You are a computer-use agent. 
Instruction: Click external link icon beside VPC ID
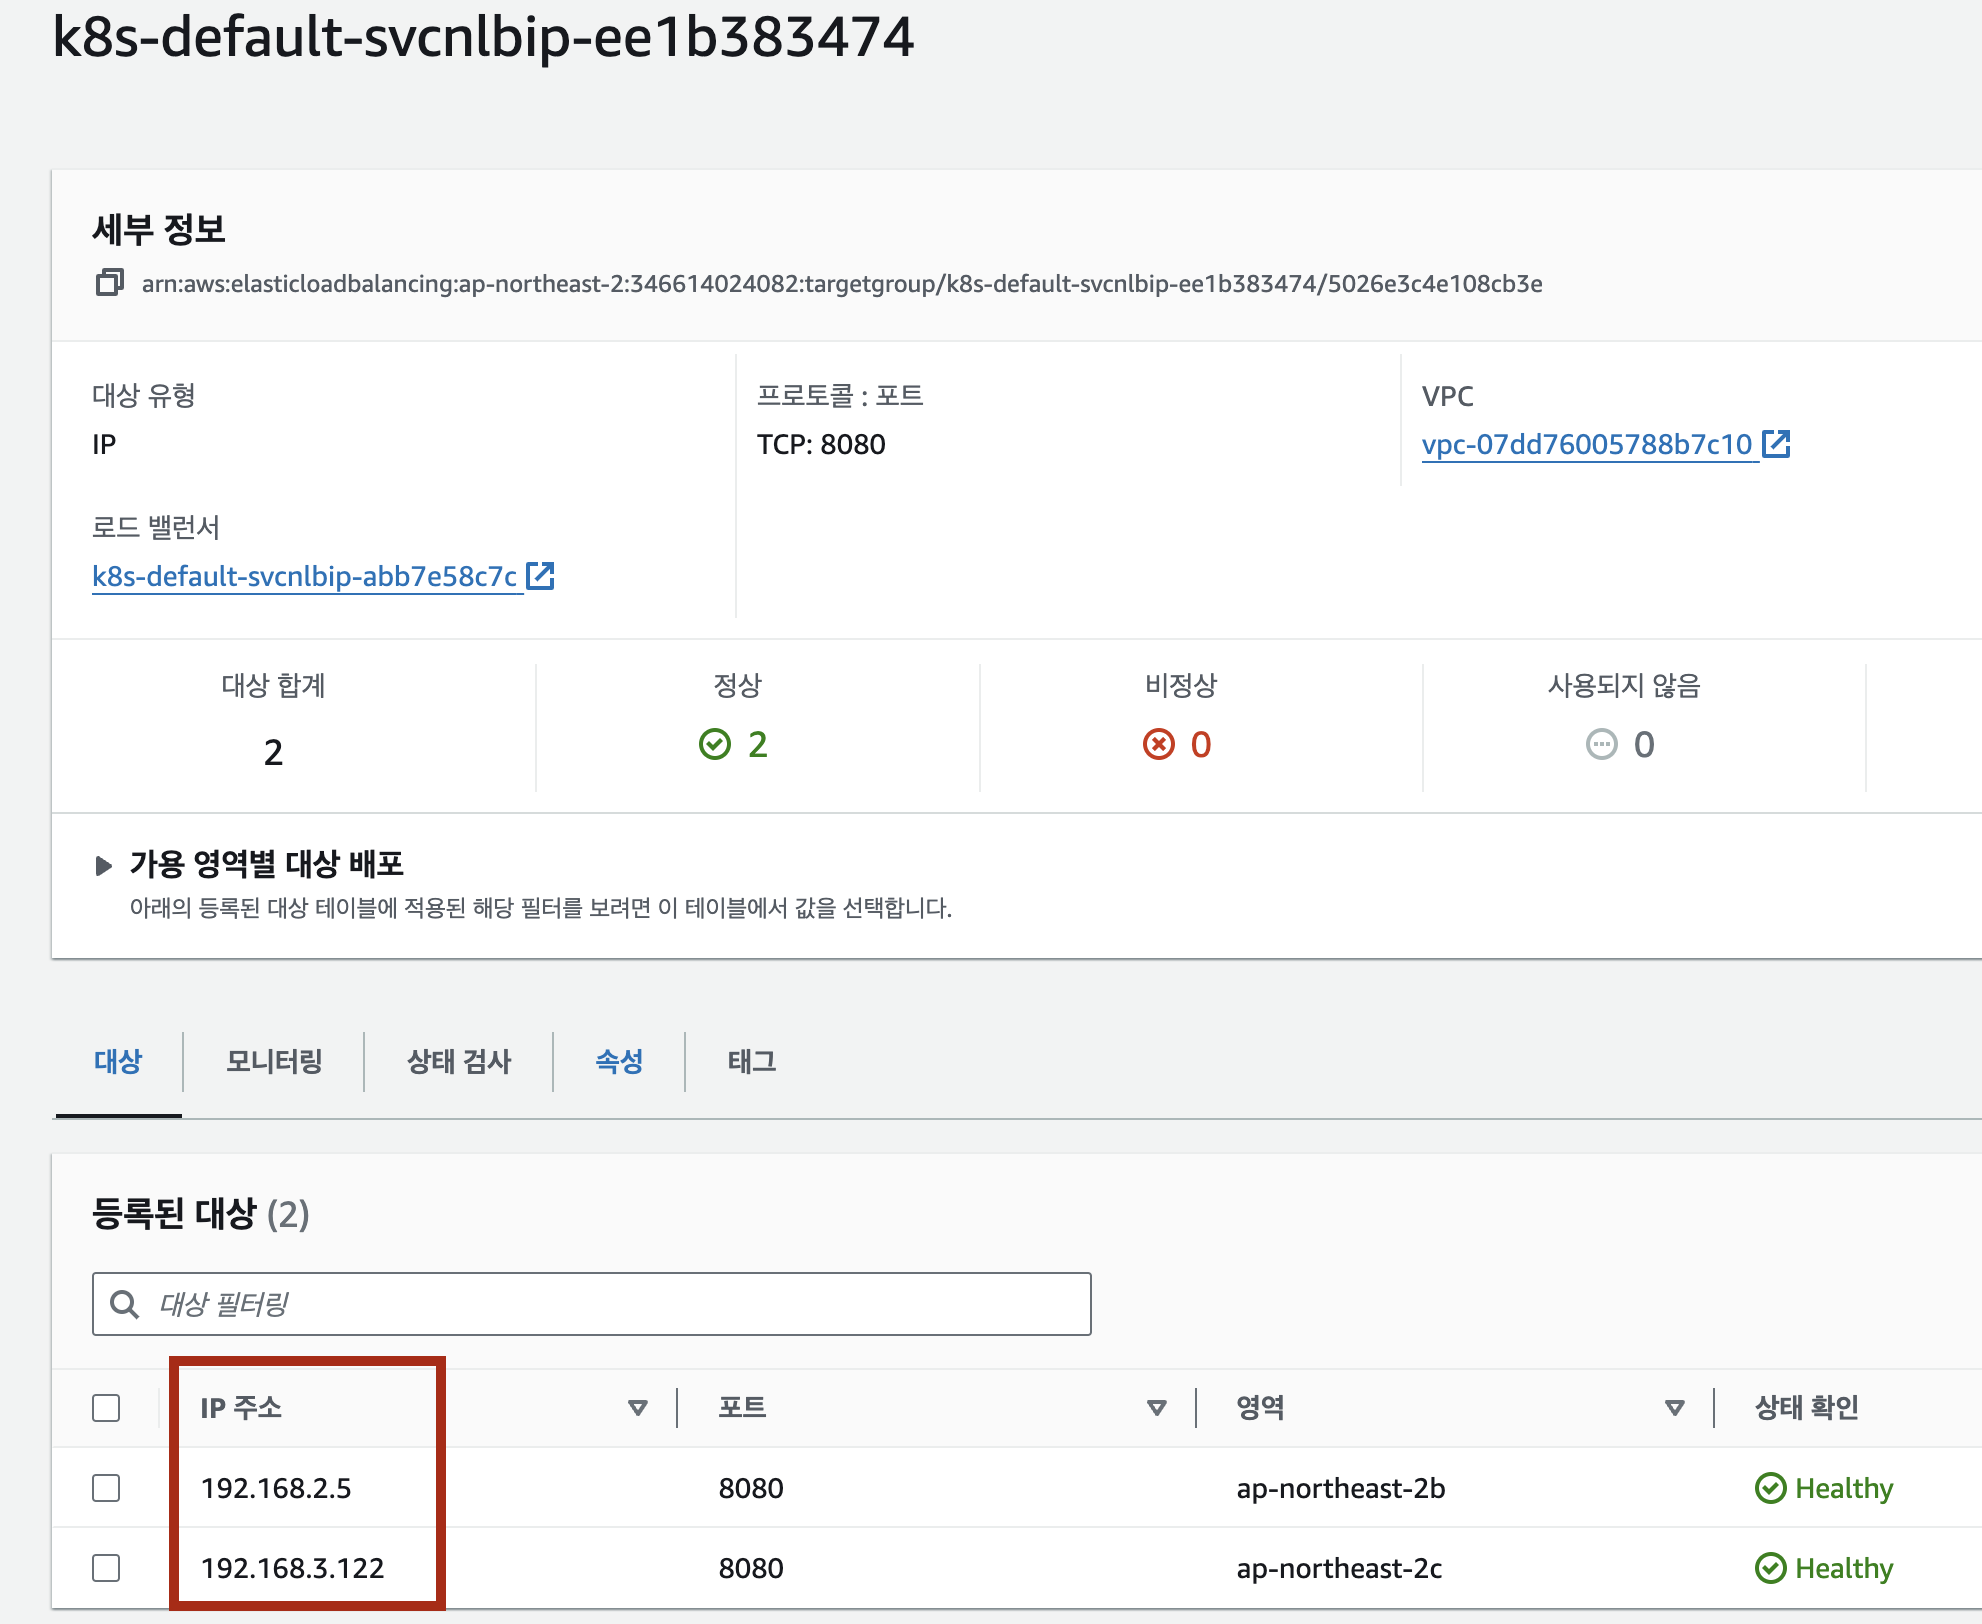1776,444
